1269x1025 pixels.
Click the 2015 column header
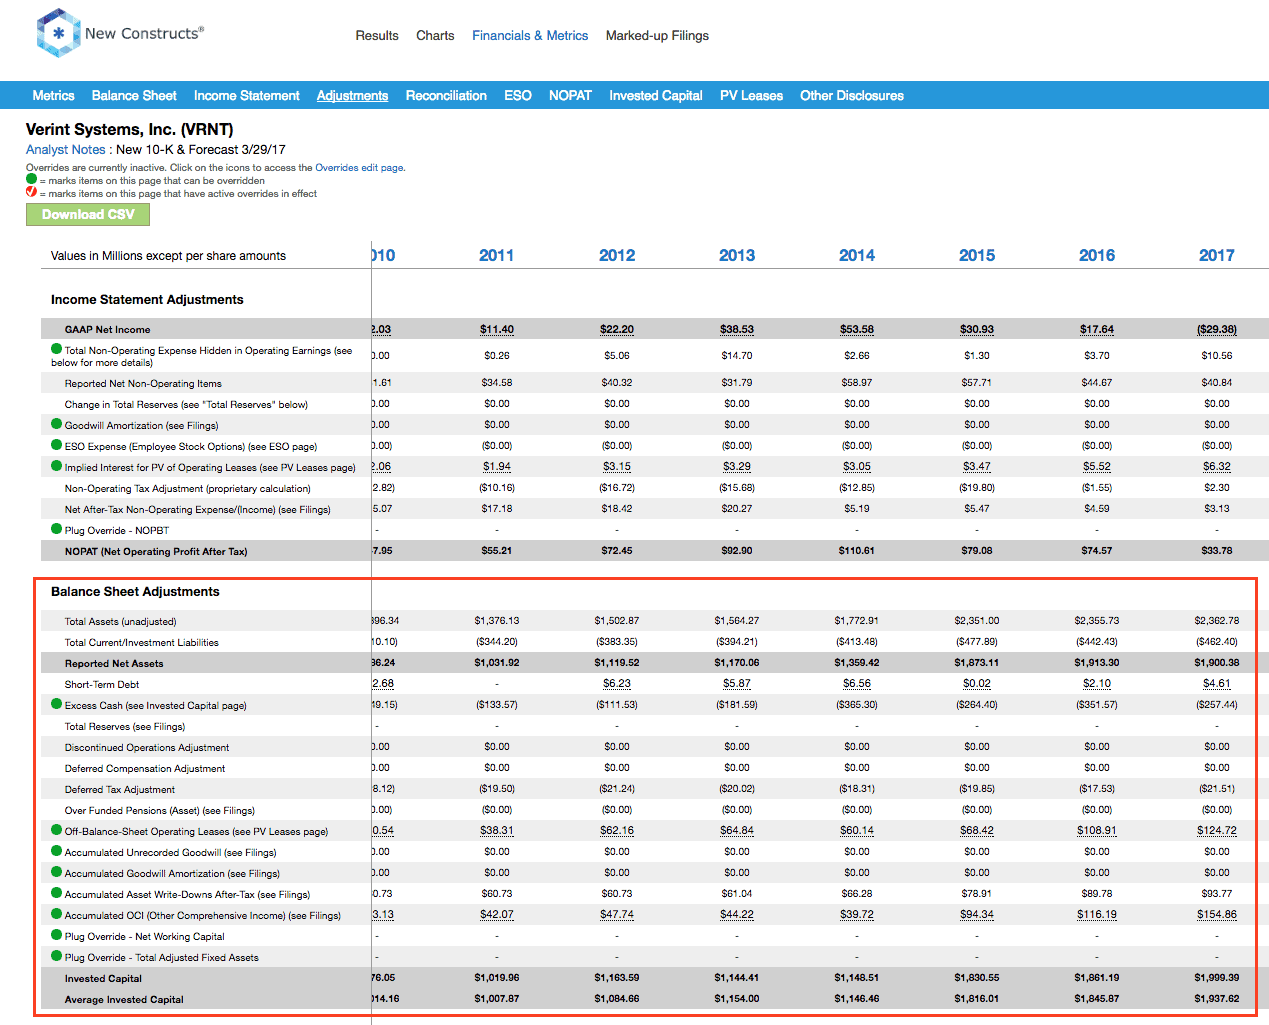977,255
